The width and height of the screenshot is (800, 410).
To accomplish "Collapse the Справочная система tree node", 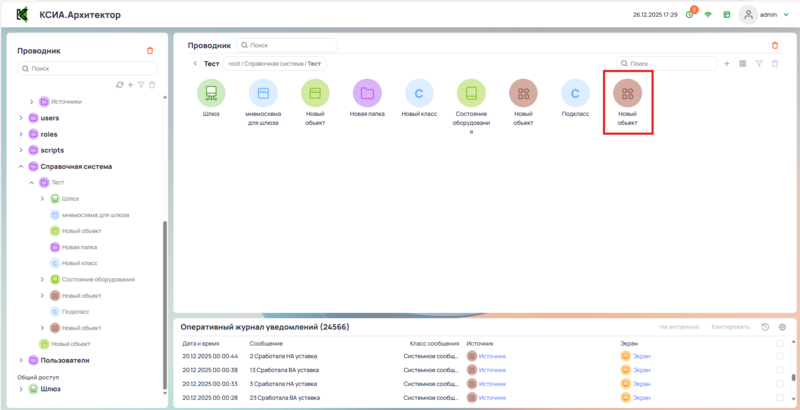I will (21, 167).
